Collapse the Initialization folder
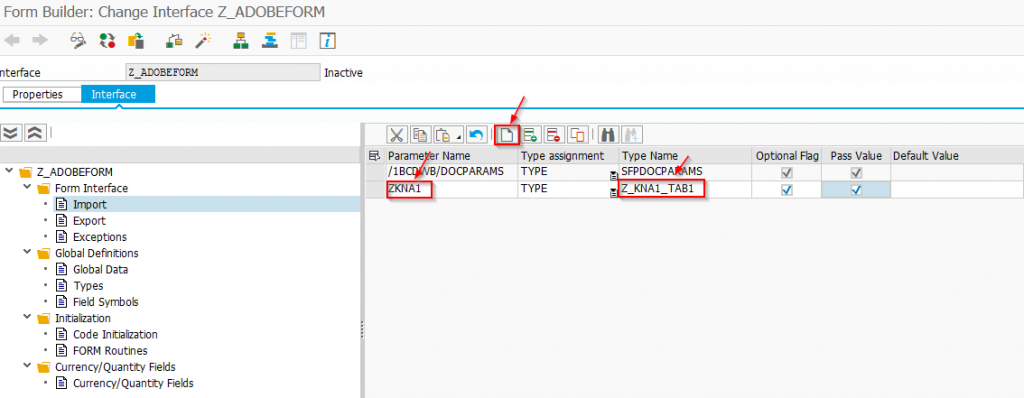Screen dimensions: 1024x398 pyautogui.click(x=27, y=318)
